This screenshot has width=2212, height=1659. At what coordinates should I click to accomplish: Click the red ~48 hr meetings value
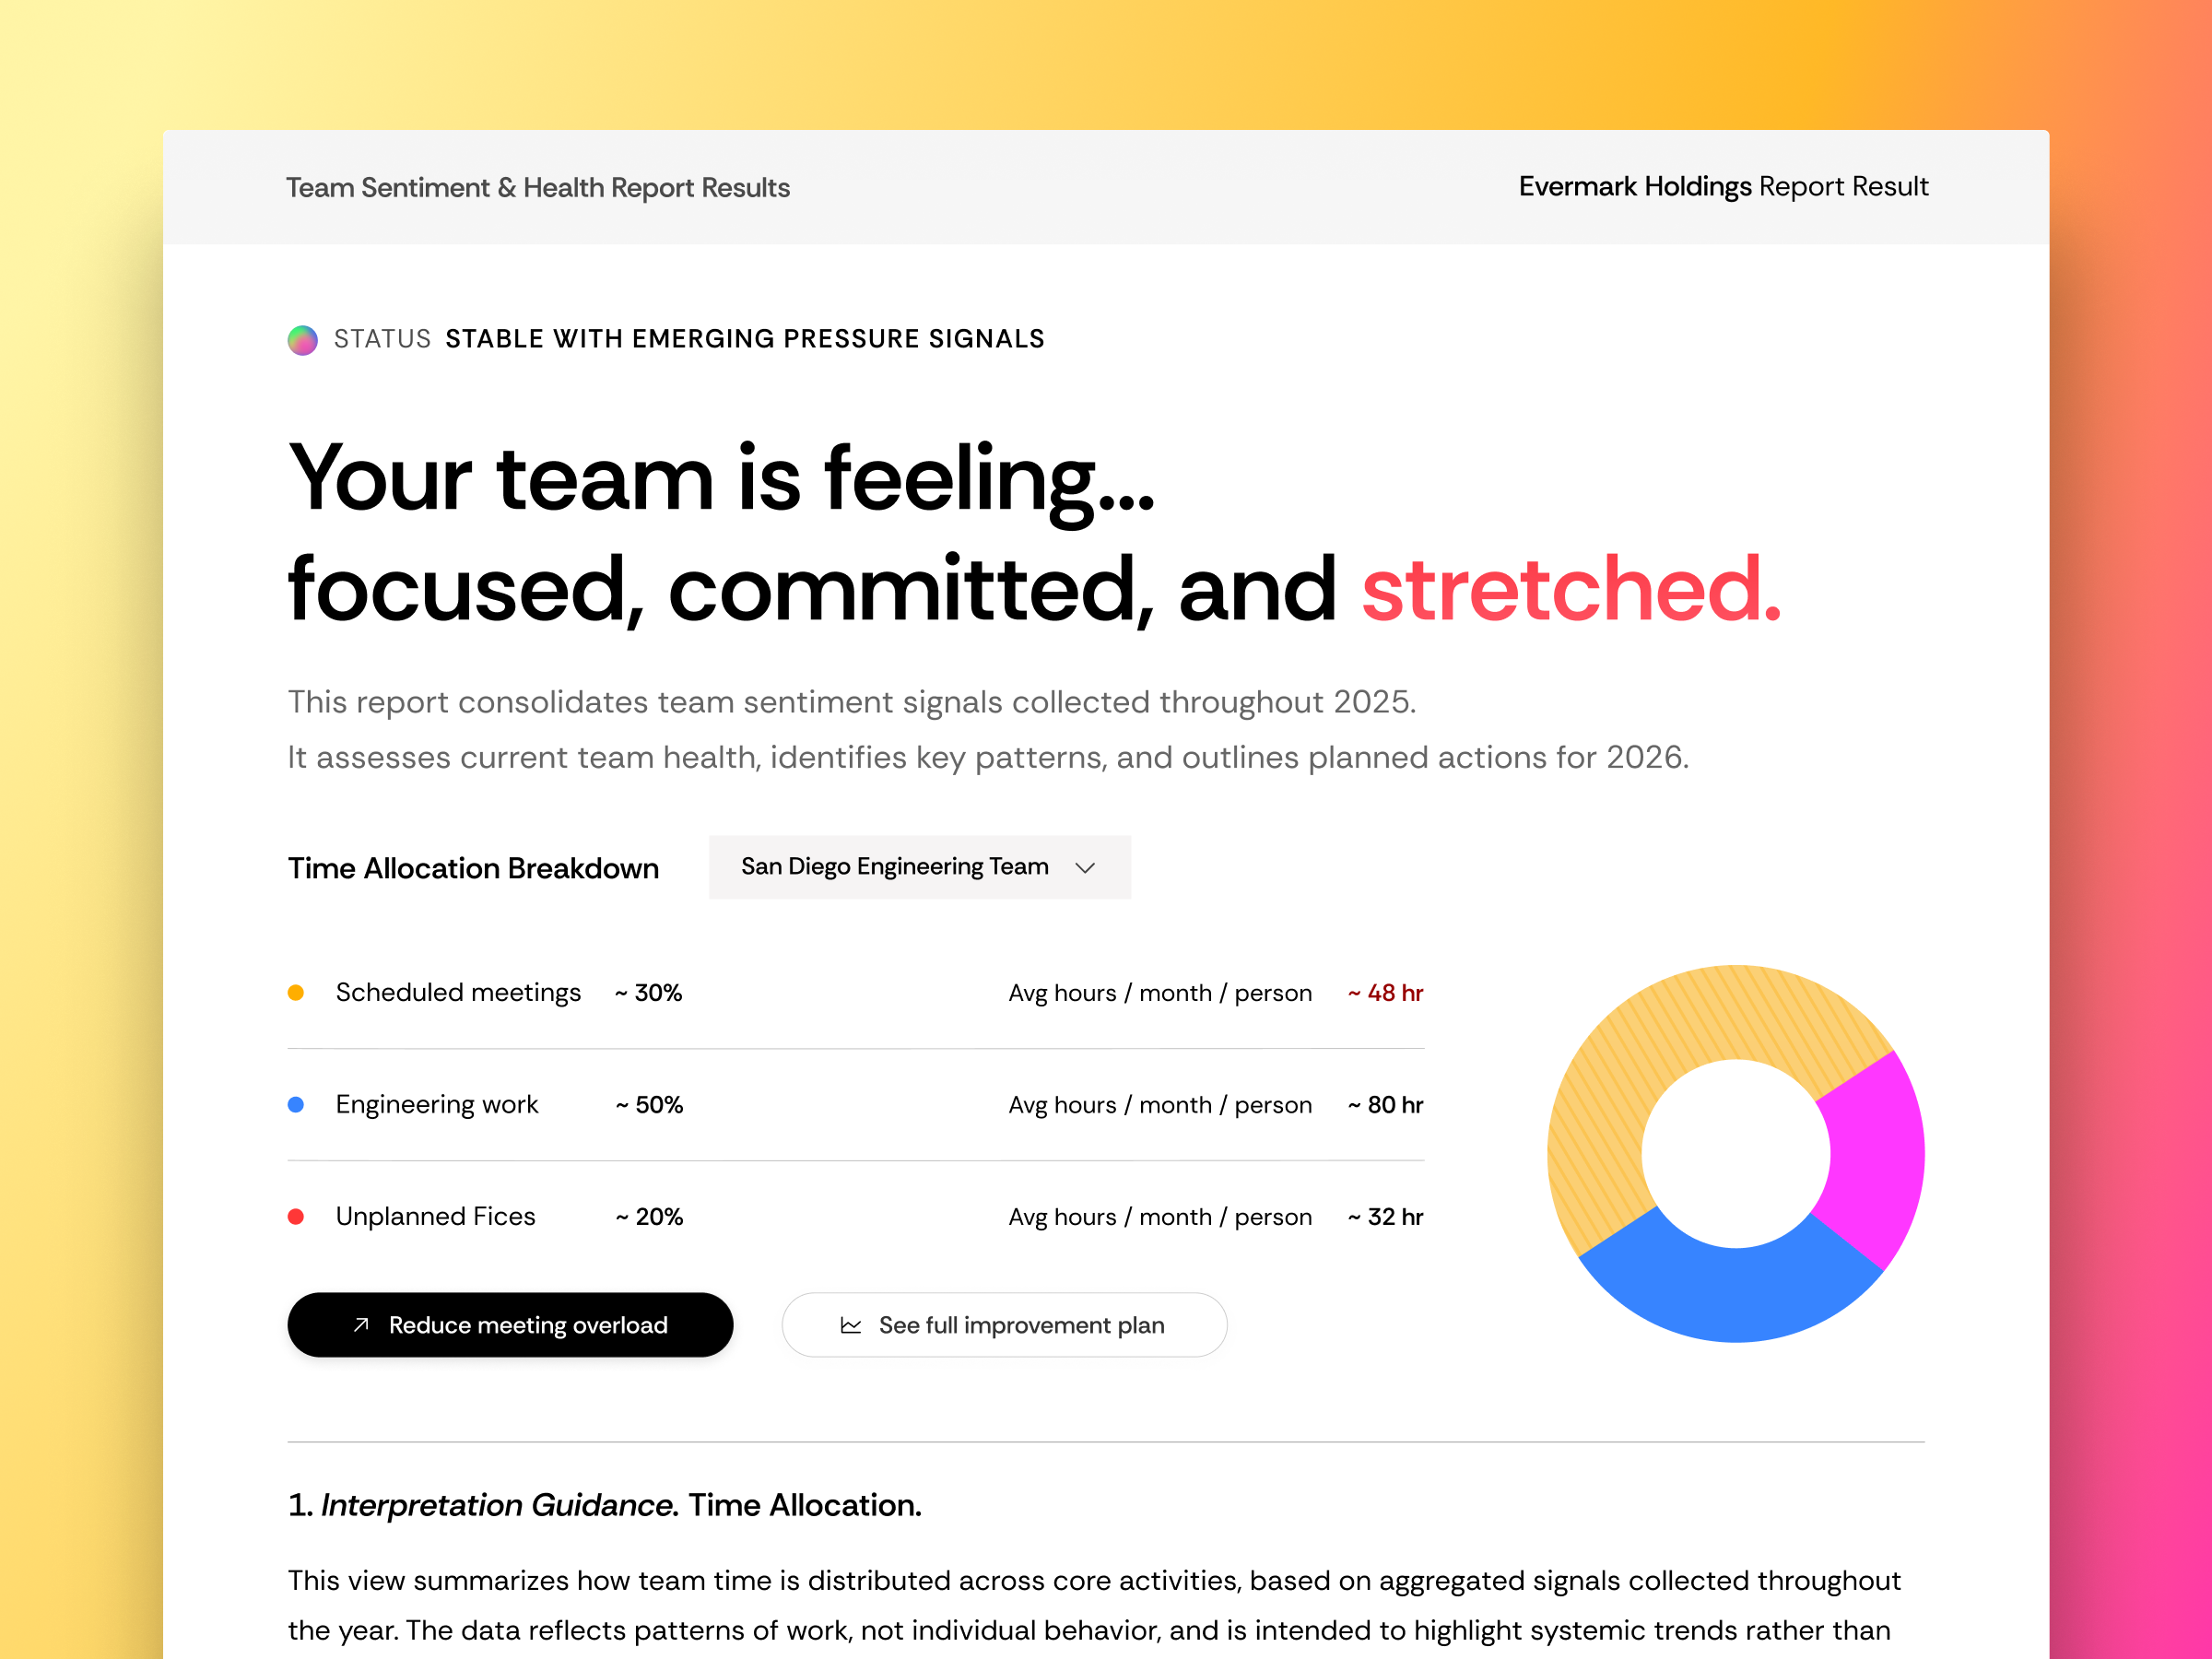pyautogui.click(x=1385, y=992)
